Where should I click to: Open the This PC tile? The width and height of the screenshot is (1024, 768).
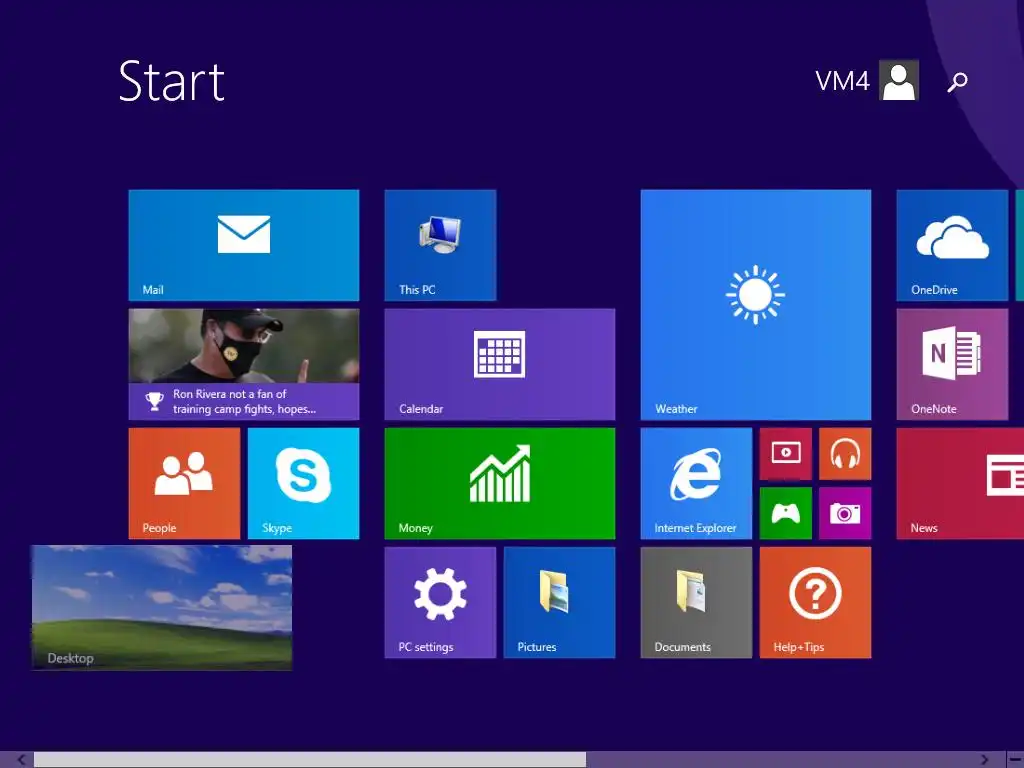(x=440, y=245)
